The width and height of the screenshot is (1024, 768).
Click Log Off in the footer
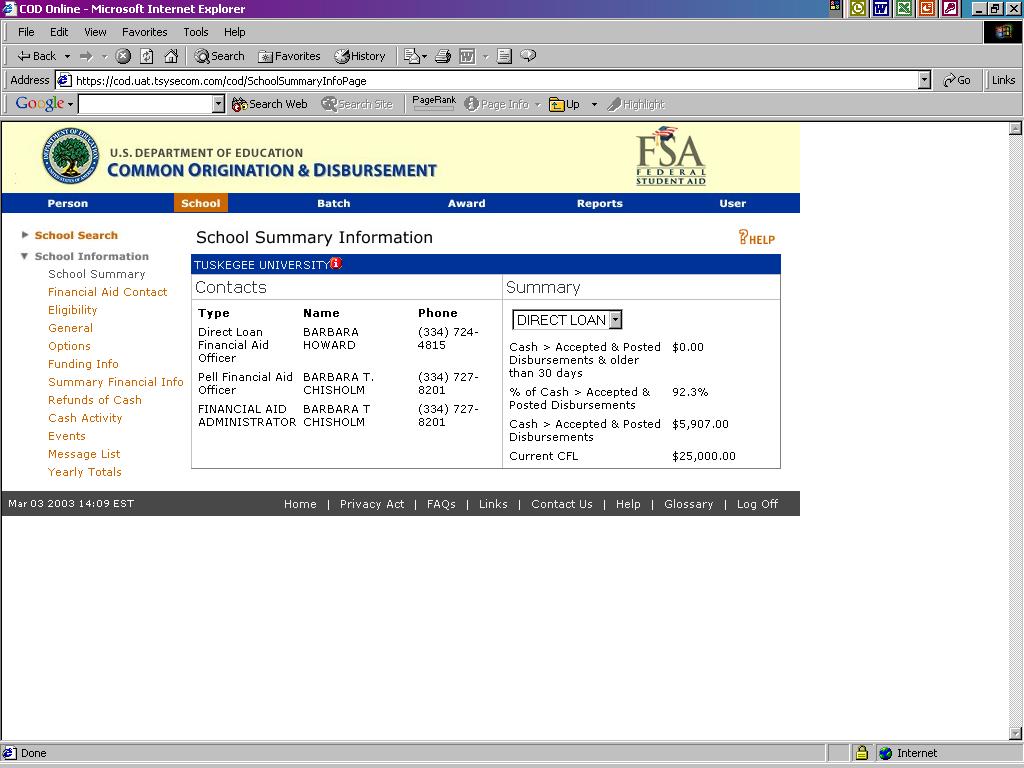coord(758,504)
